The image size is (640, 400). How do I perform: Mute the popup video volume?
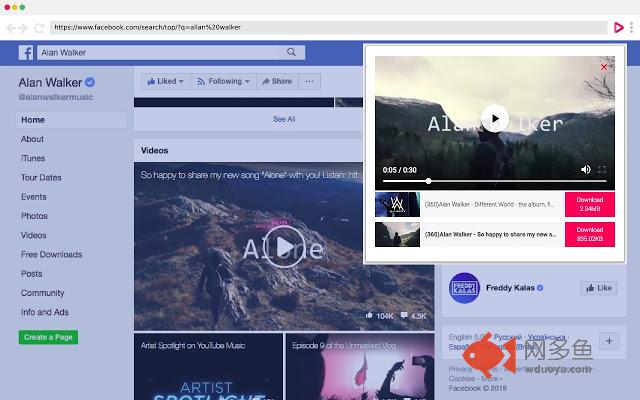(x=586, y=169)
